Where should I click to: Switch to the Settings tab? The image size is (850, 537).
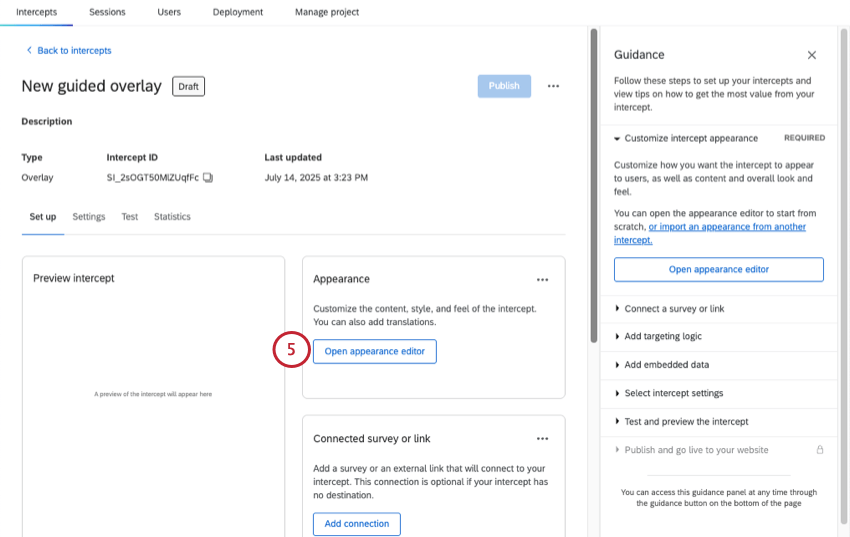point(89,217)
